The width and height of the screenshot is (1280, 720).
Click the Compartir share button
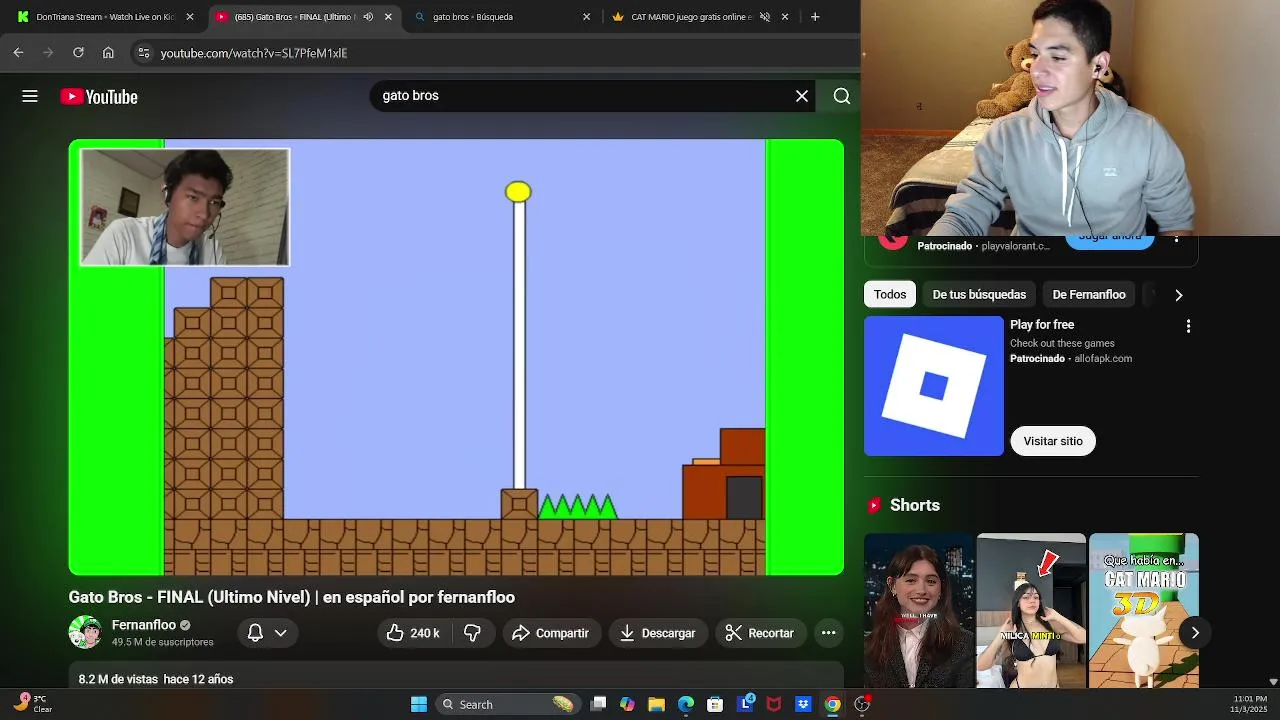click(550, 633)
